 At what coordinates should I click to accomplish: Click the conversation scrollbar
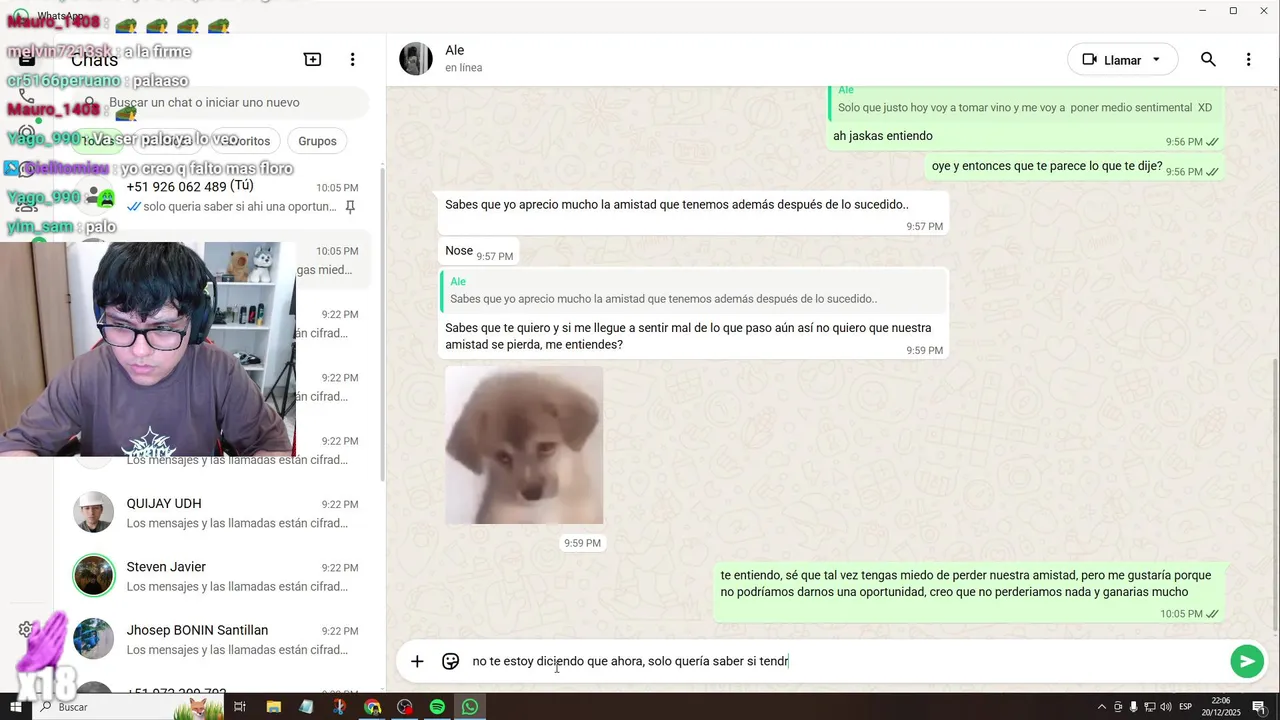[1274, 495]
